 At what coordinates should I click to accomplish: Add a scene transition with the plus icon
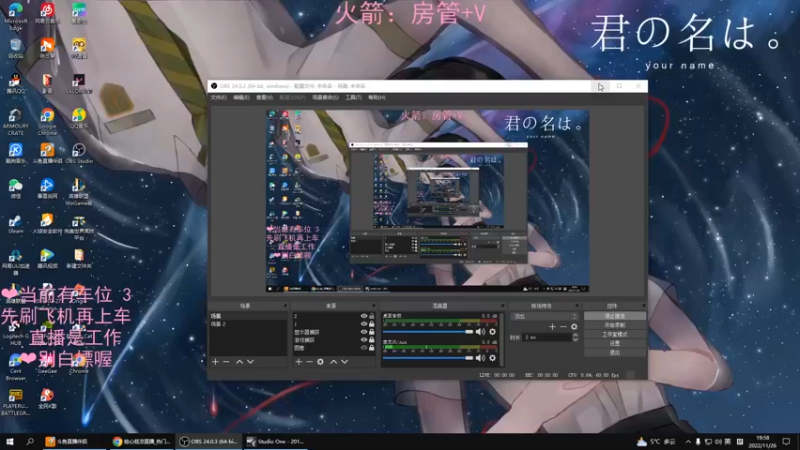(x=553, y=327)
